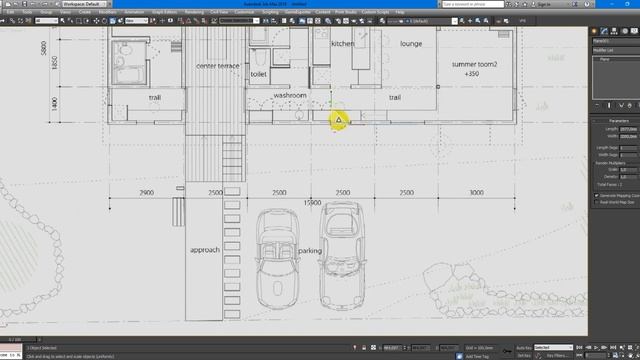This screenshot has height=360, width=640.
Task: Click the keyword search field
Action: 473,4
